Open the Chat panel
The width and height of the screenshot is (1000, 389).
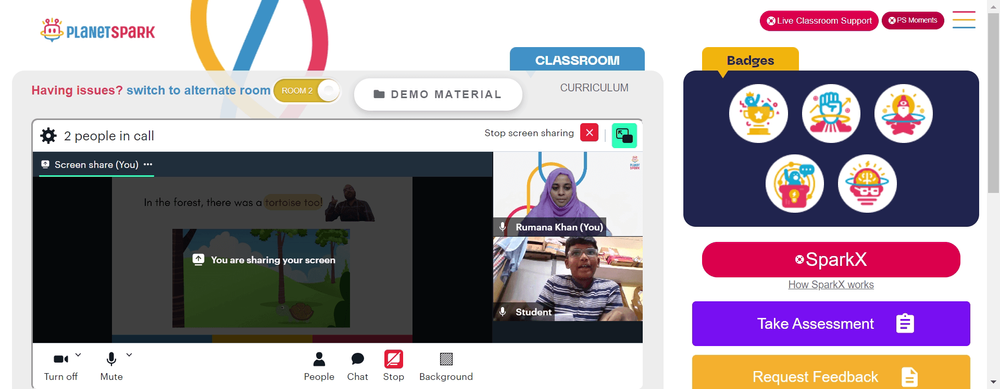coord(358,367)
